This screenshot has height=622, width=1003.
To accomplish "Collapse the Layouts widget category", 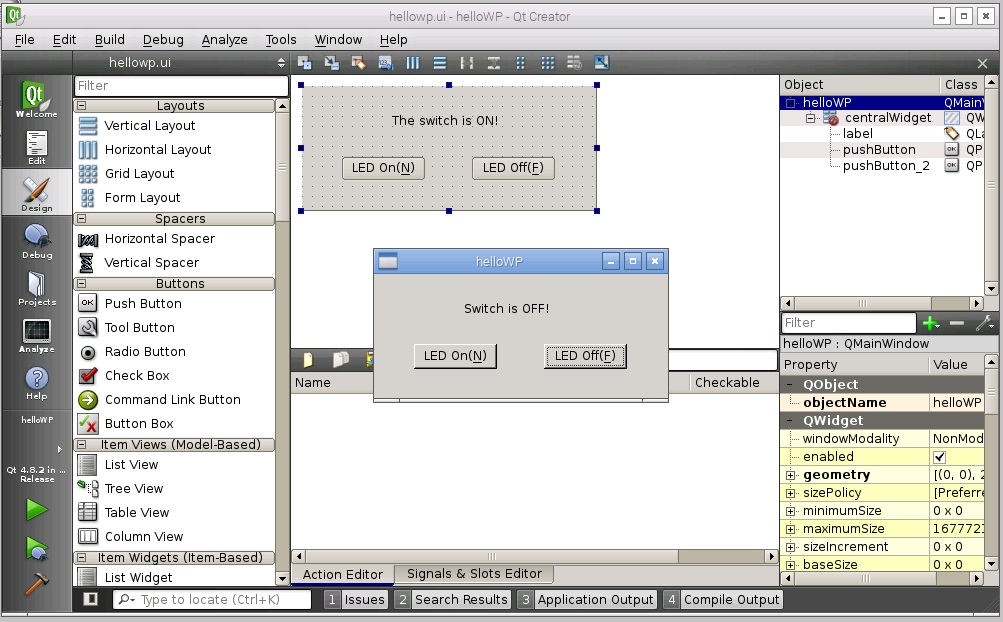I will point(81,106).
